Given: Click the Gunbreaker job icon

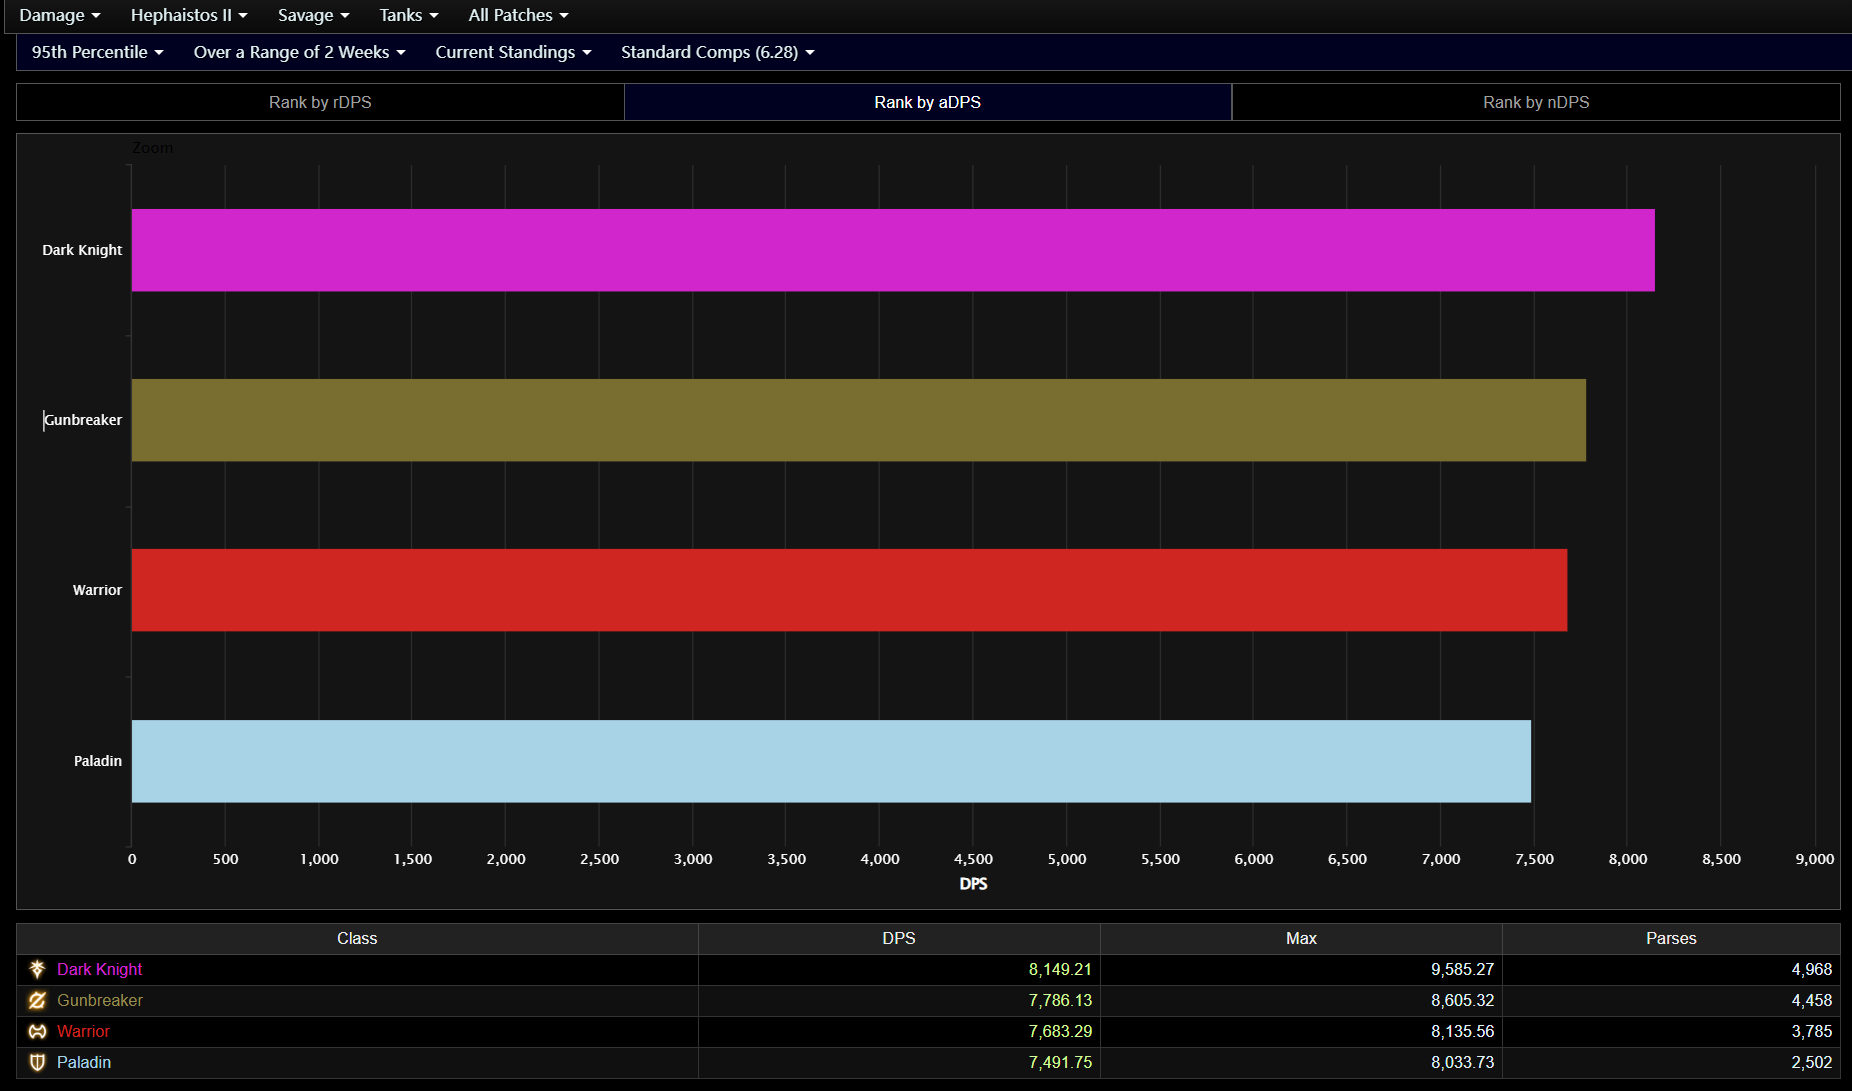Looking at the screenshot, I should 37,1000.
